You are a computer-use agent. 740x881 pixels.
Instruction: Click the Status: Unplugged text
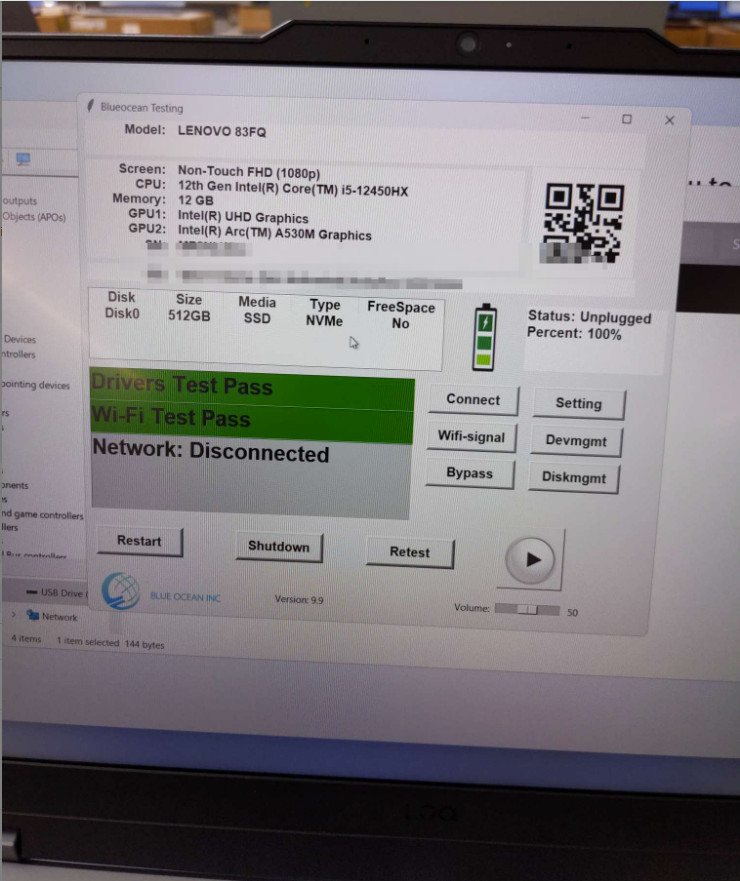pos(589,317)
